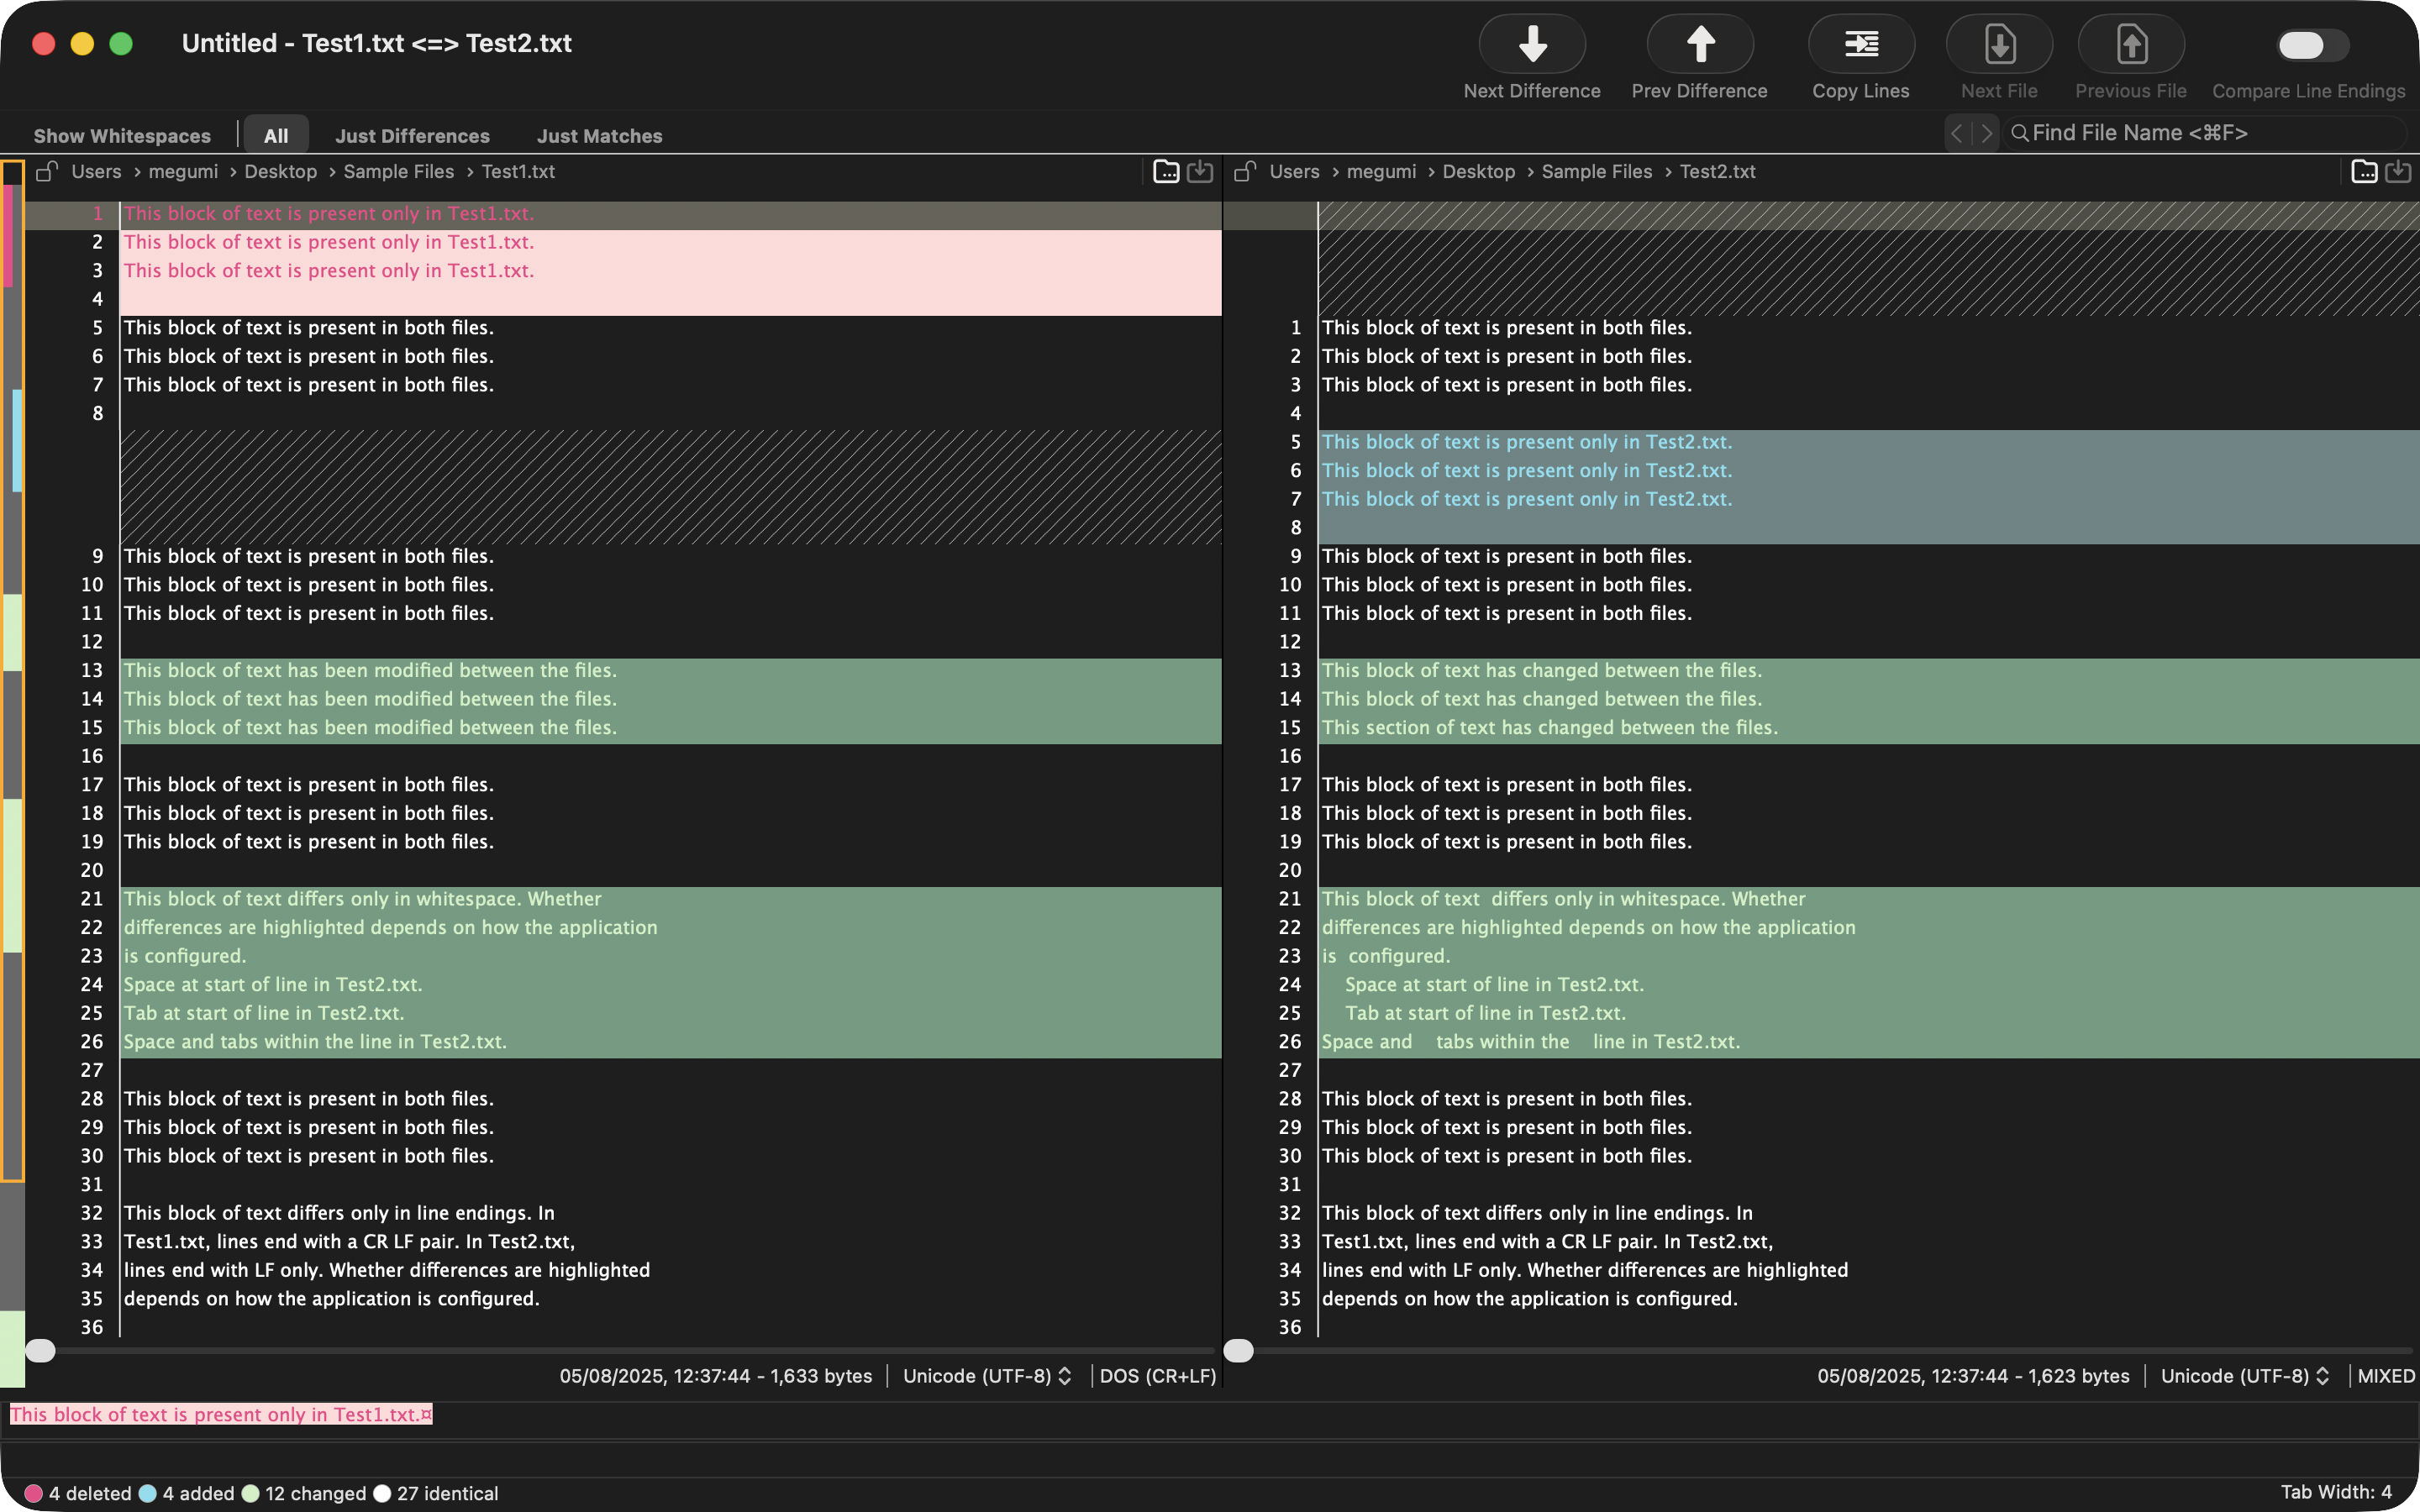Click the green window zoom button
Screen dimensions: 2420x1512
click(121, 43)
